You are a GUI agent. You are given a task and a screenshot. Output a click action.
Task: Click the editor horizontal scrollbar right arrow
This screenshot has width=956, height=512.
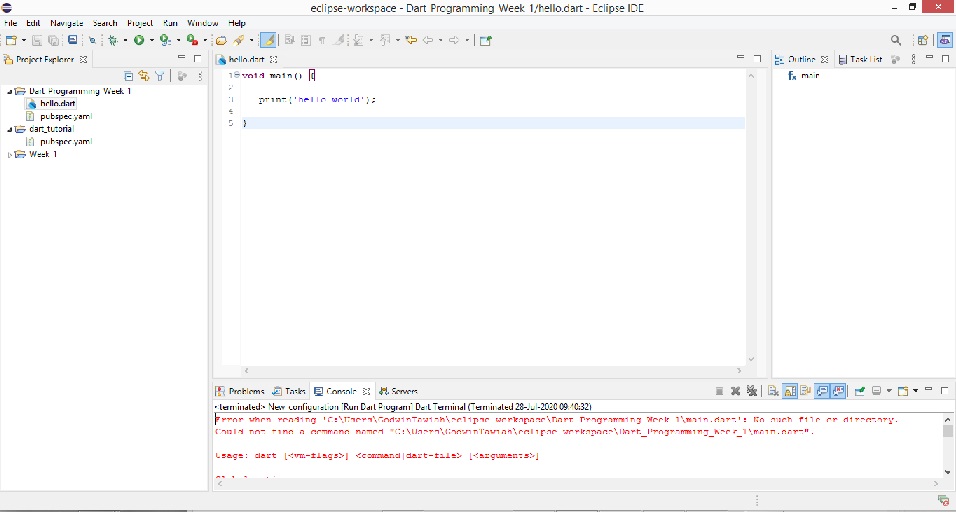click(x=739, y=370)
